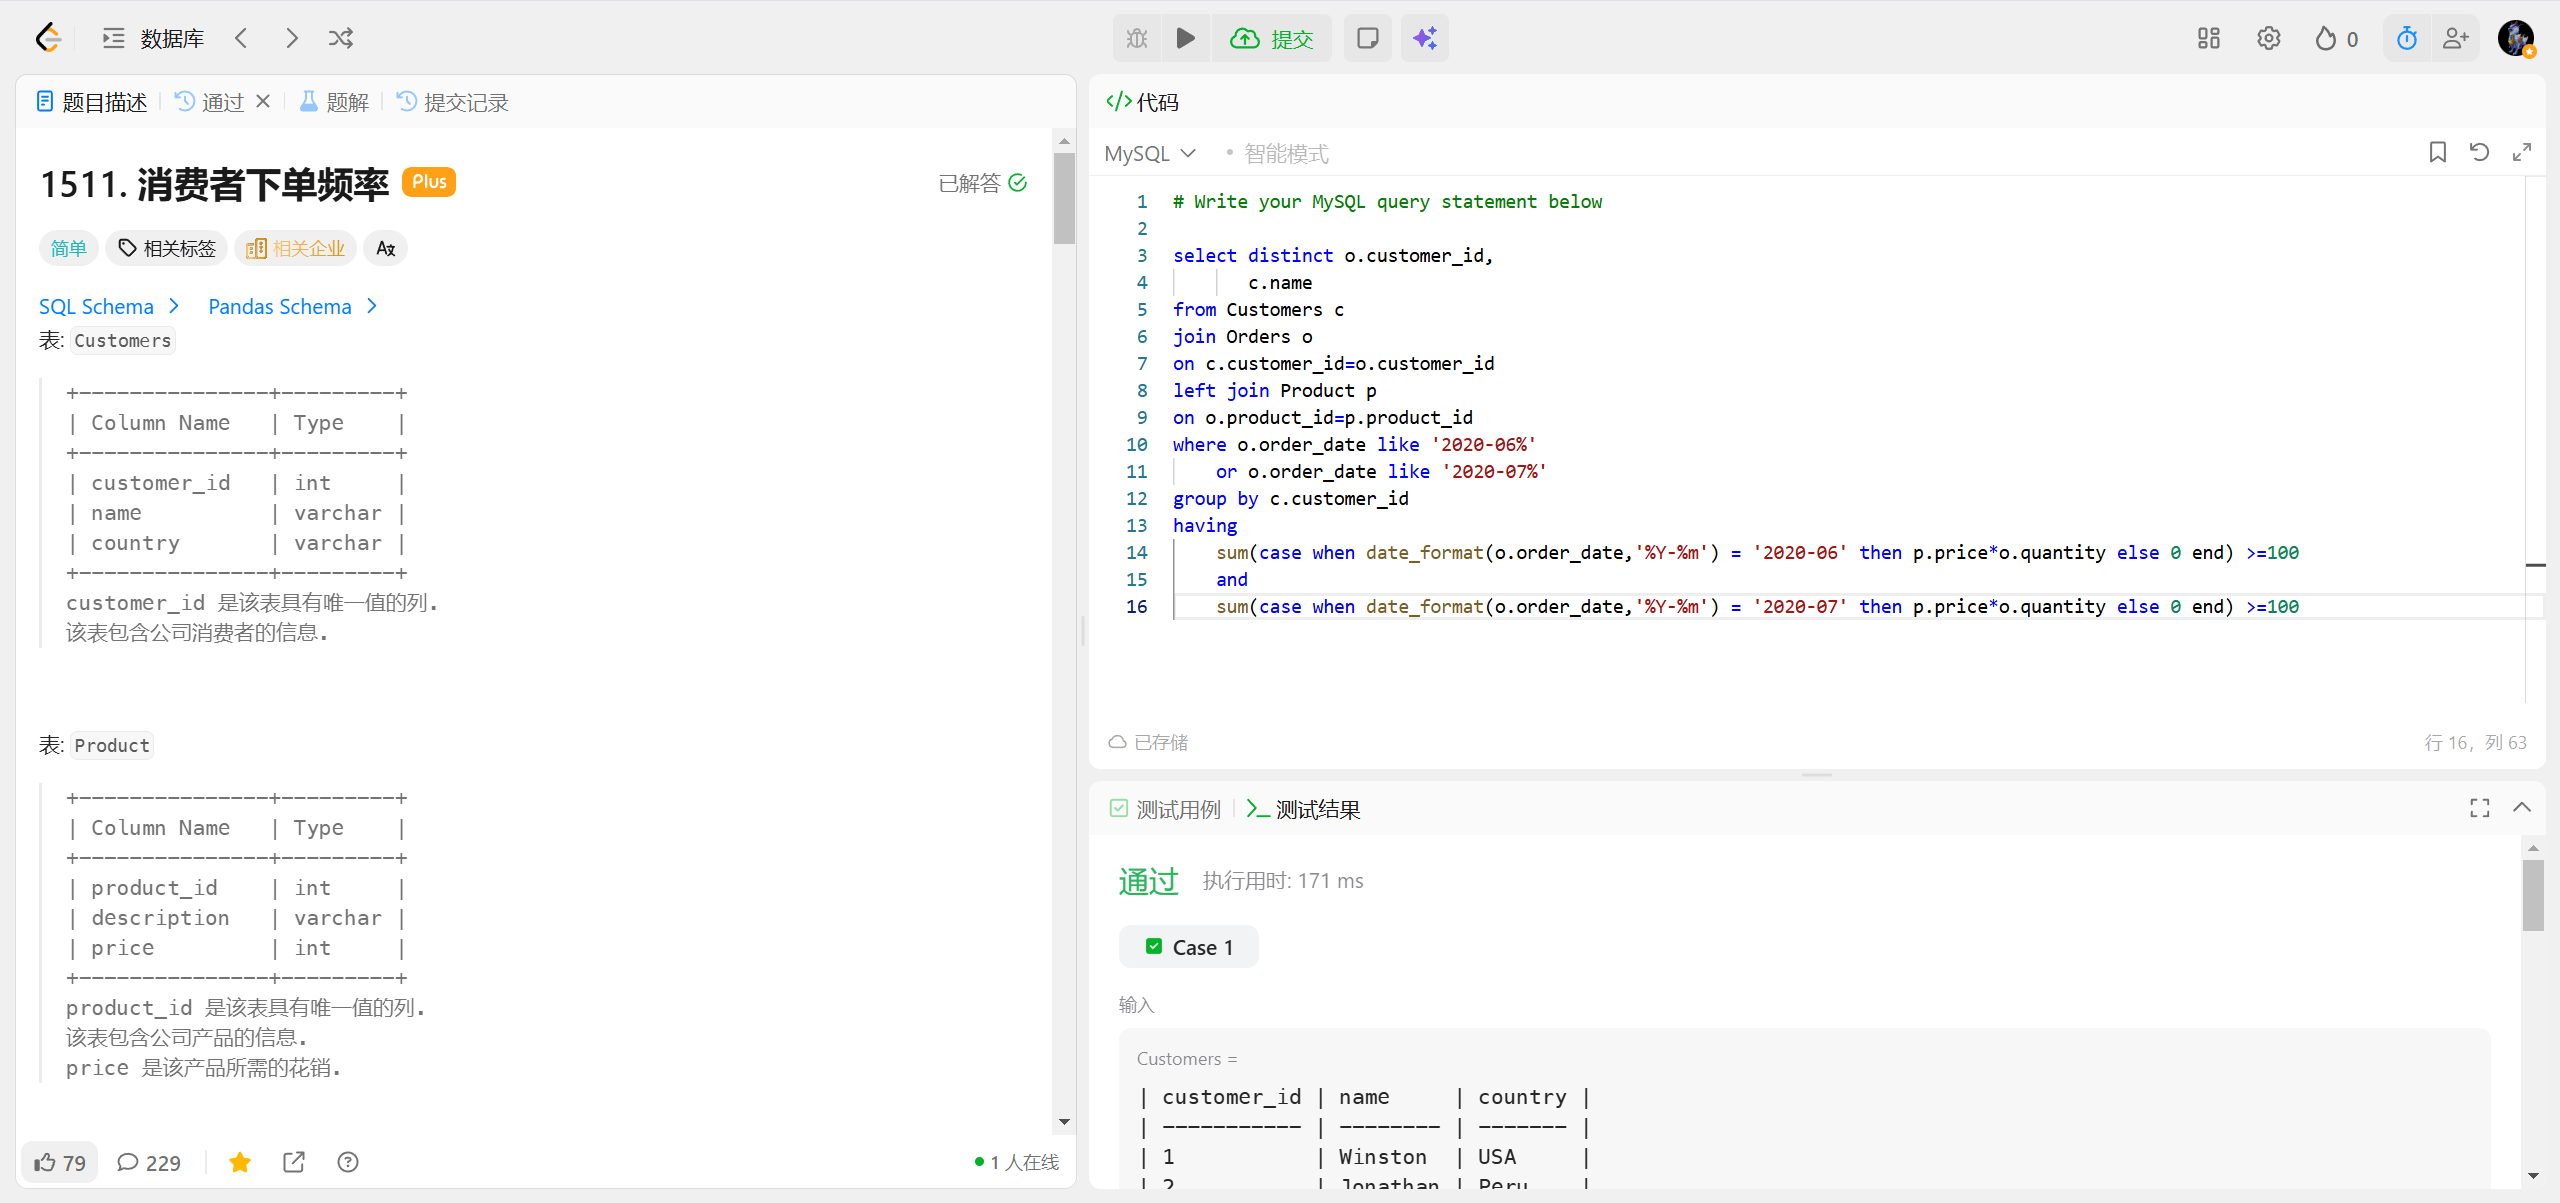This screenshot has height=1203, width=2560.
Task: Click the run code play button
Action: [x=1185, y=38]
